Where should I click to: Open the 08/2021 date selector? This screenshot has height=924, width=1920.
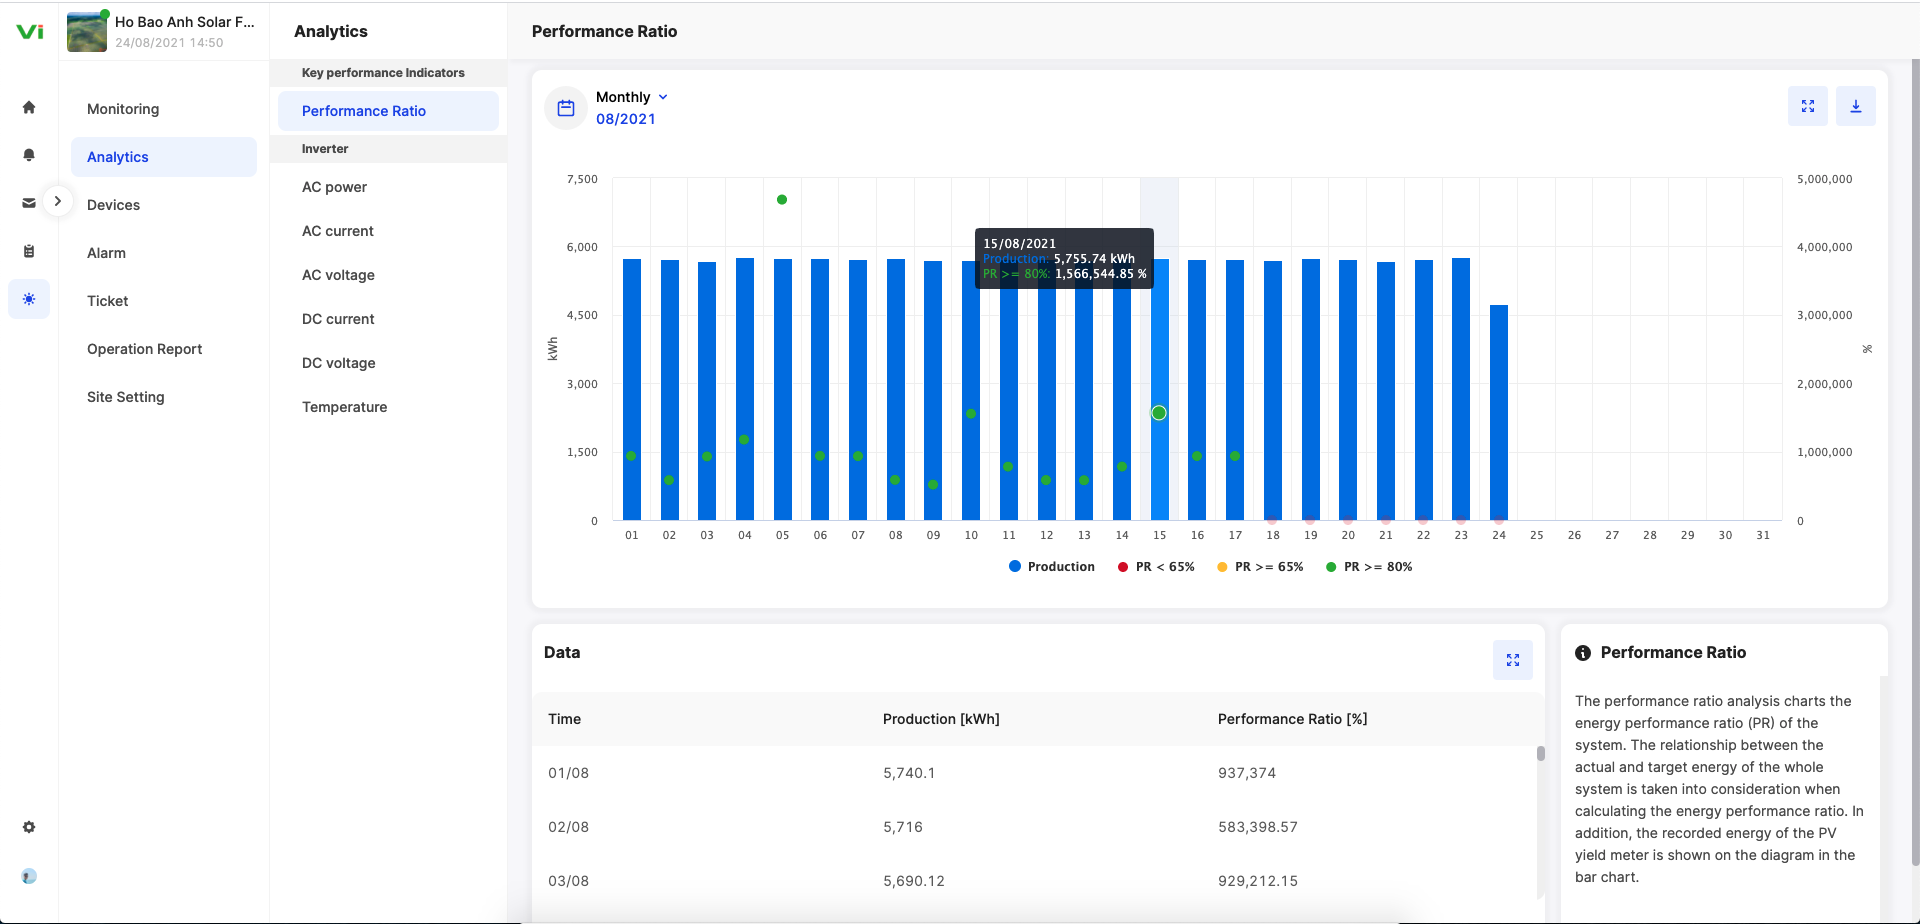coord(626,119)
